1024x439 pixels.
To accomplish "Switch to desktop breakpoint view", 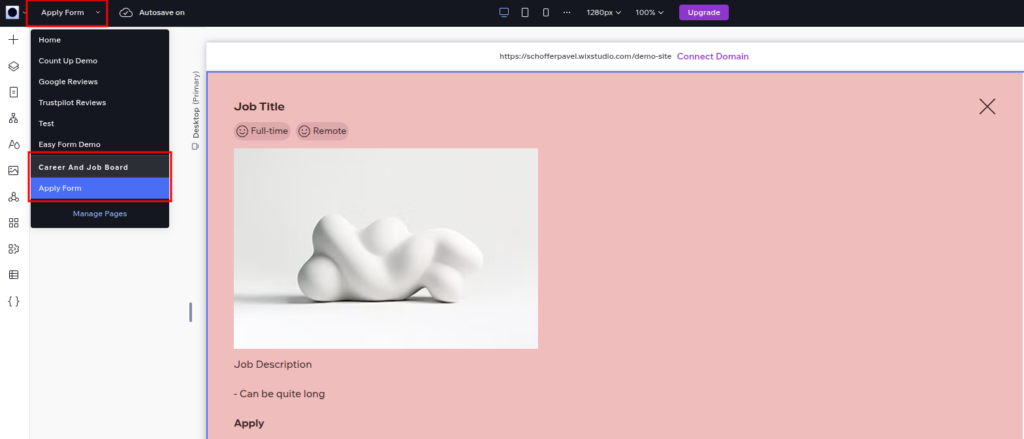I will 504,12.
